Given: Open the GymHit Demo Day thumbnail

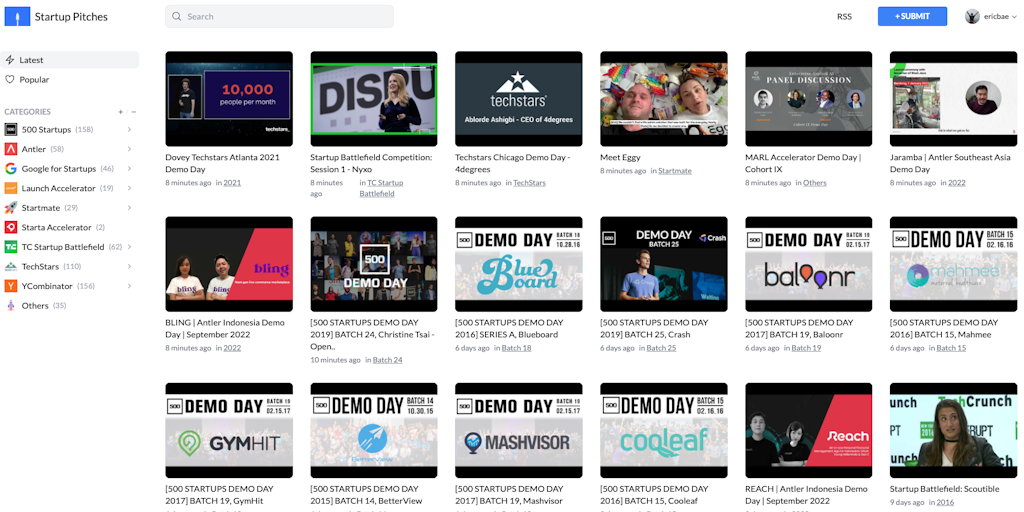Looking at the screenshot, I should pyautogui.click(x=229, y=430).
